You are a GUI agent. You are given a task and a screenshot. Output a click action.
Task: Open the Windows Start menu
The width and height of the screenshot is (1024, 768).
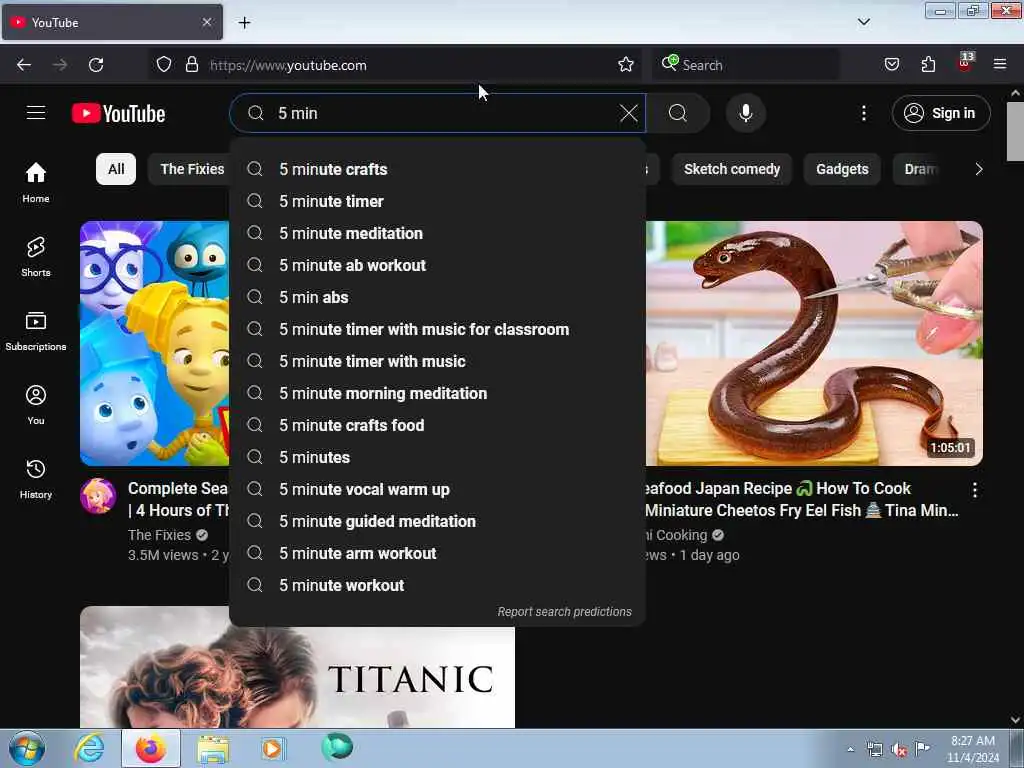(x=27, y=748)
